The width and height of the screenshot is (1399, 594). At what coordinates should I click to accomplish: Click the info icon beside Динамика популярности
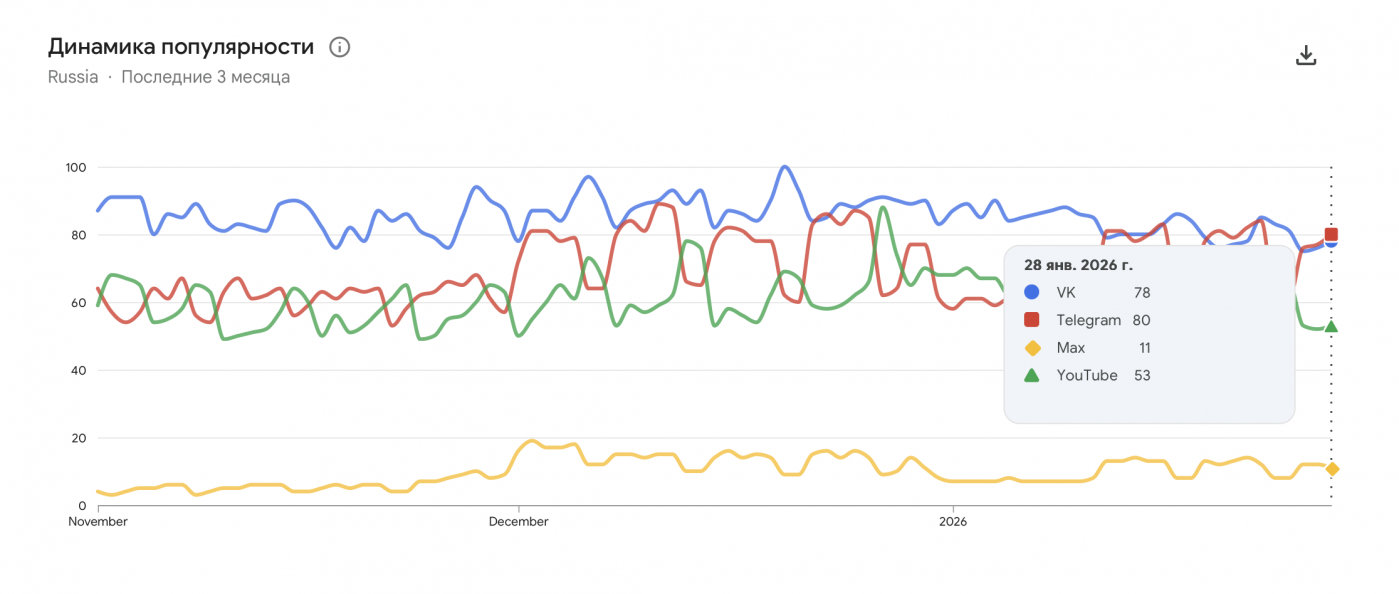340,47
